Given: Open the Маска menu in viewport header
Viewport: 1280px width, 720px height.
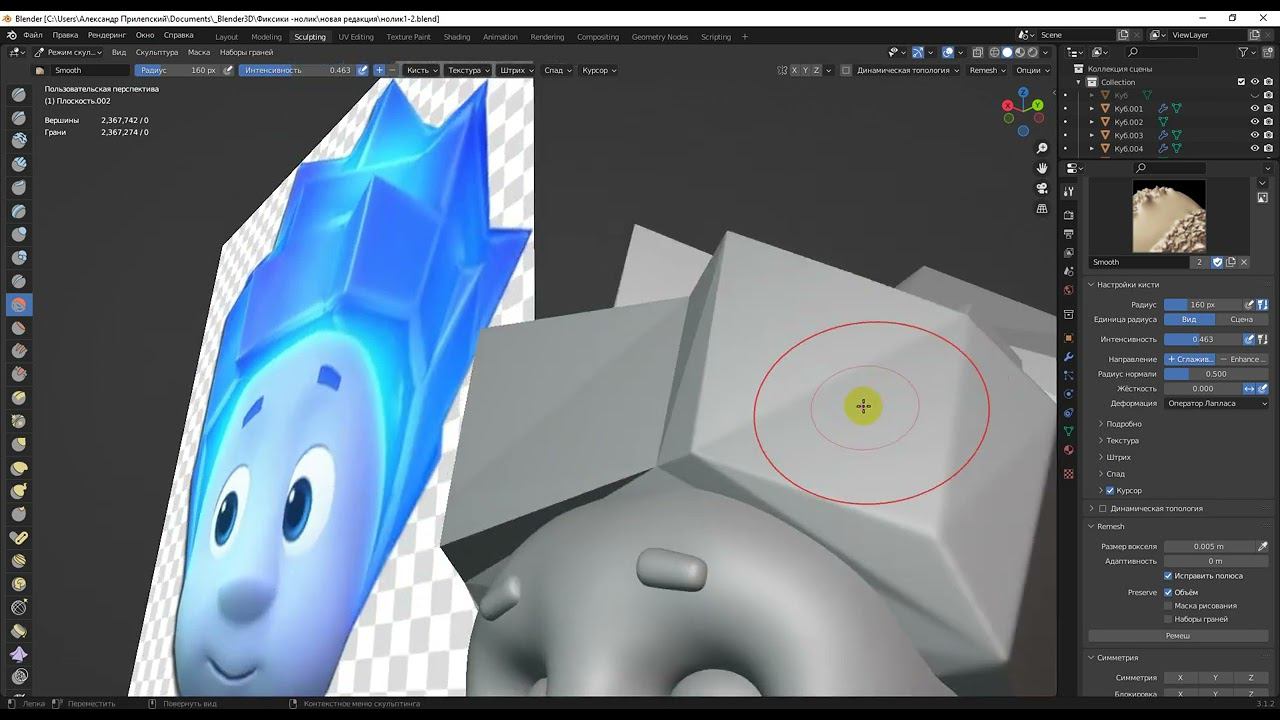Looking at the screenshot, I should coord(199,52).
